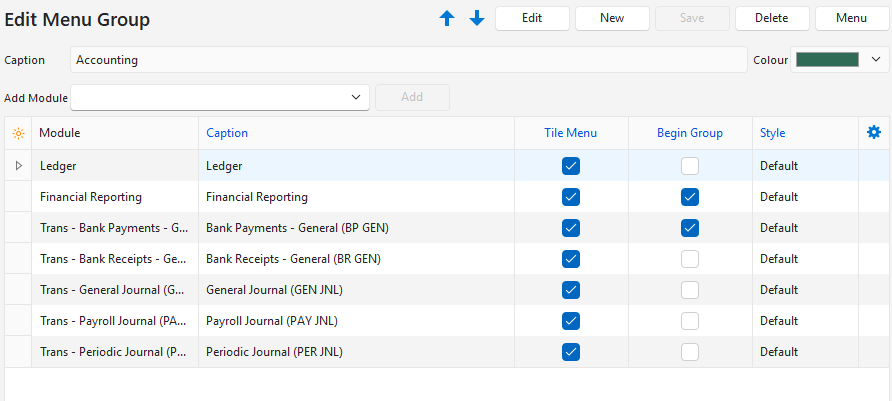Click the Style column header

[773, 133]
